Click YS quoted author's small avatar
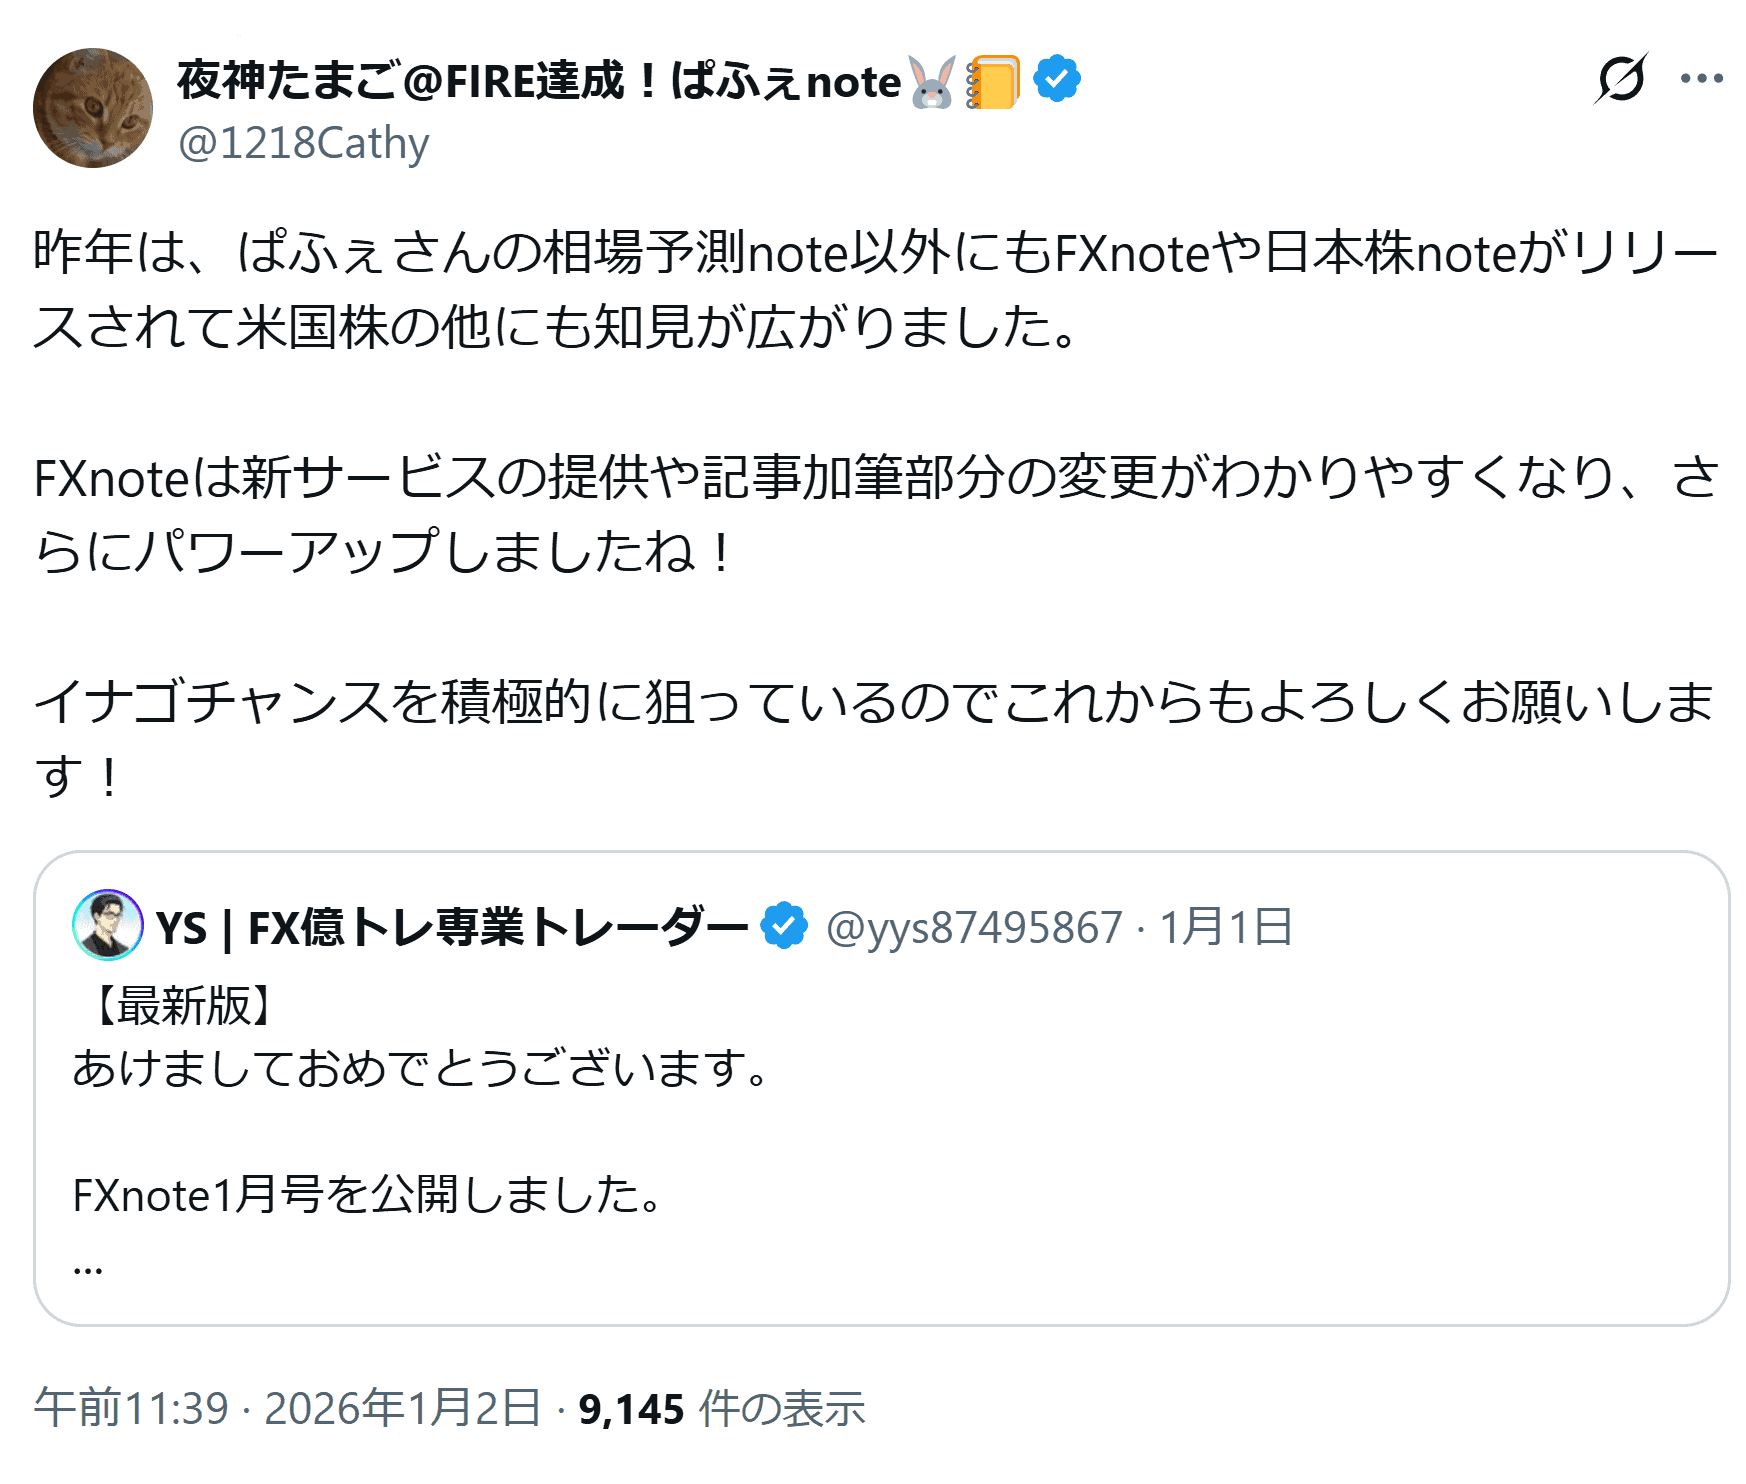The width and height of the screenshot is (1746, 1484). pos(108,925)
